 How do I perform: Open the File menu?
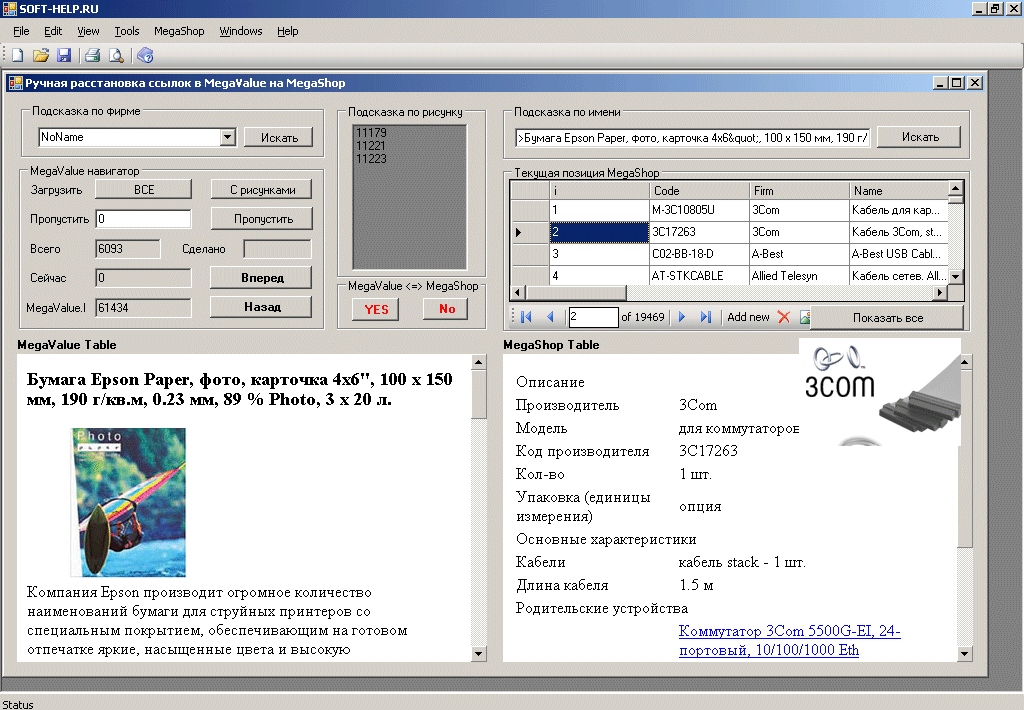point(21,31)
